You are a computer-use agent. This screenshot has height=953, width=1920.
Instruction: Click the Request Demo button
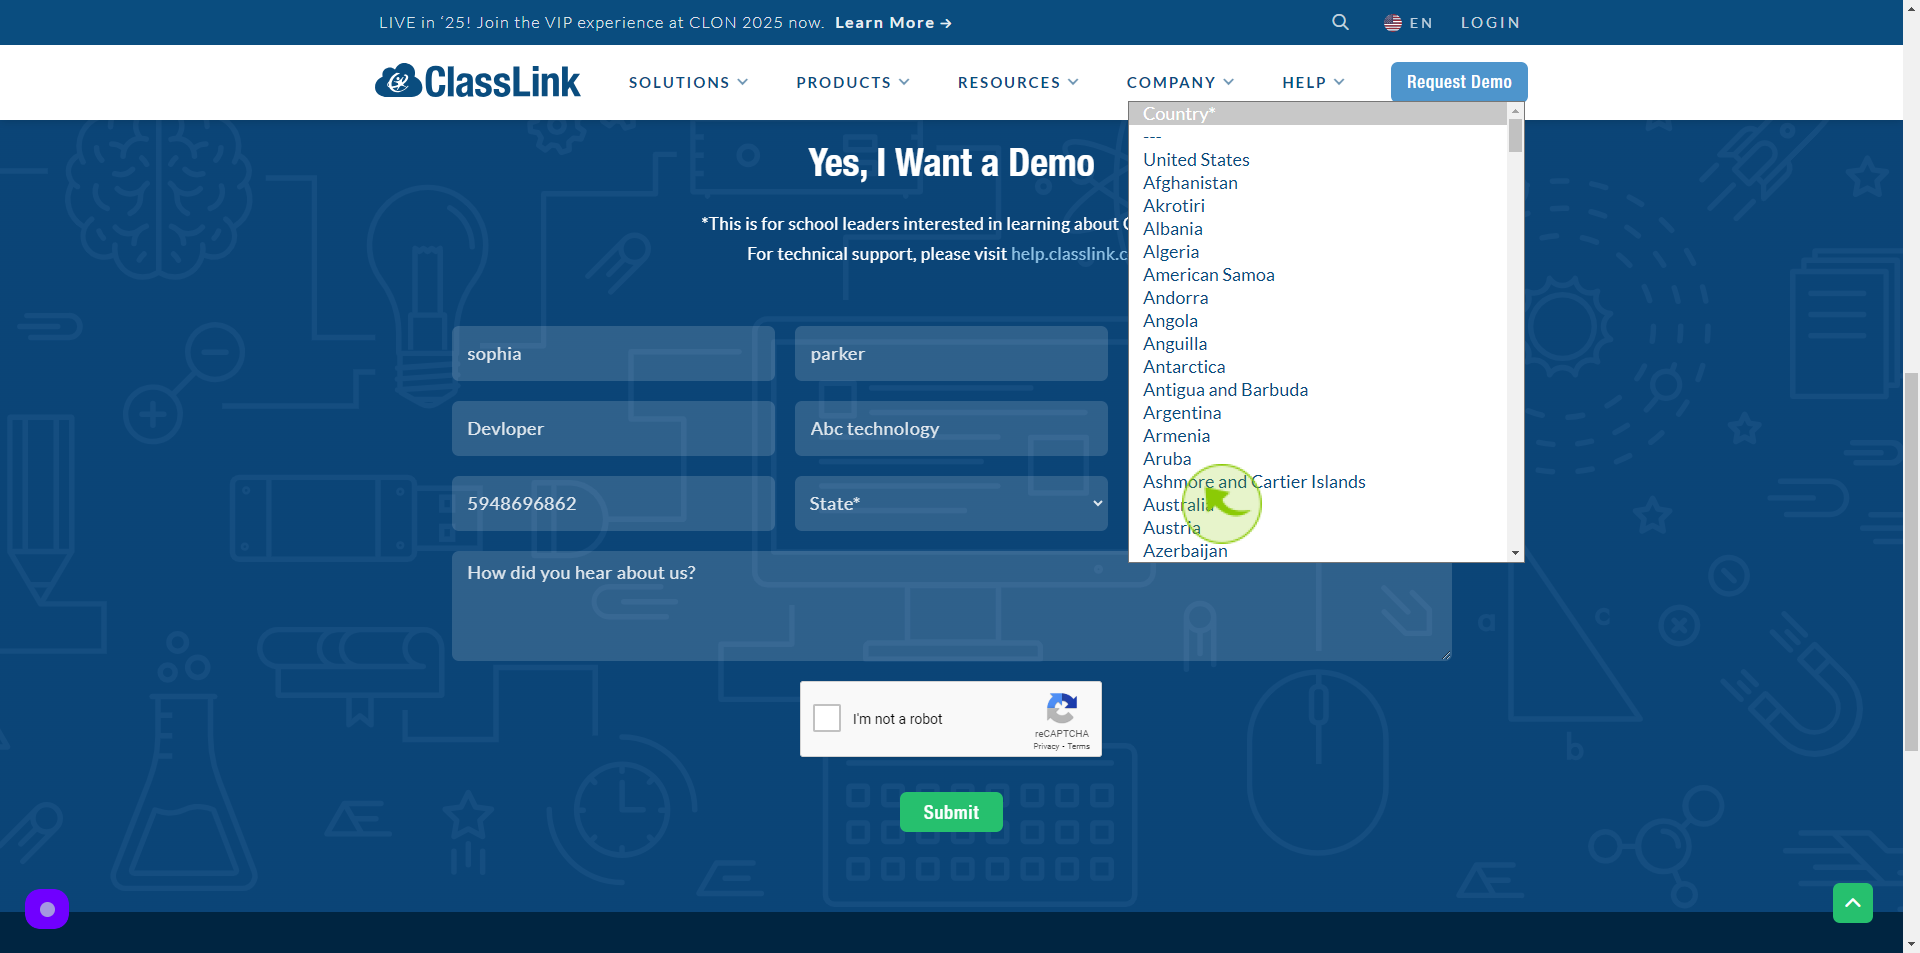(1459, 82)
